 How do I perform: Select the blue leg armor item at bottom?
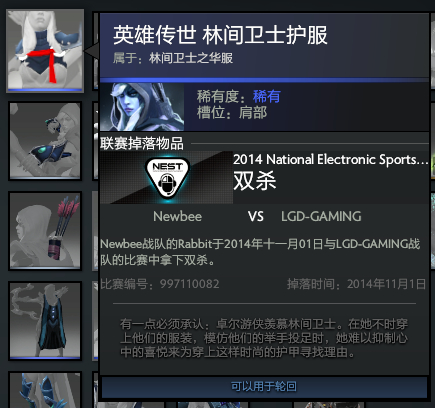(45, 390)
